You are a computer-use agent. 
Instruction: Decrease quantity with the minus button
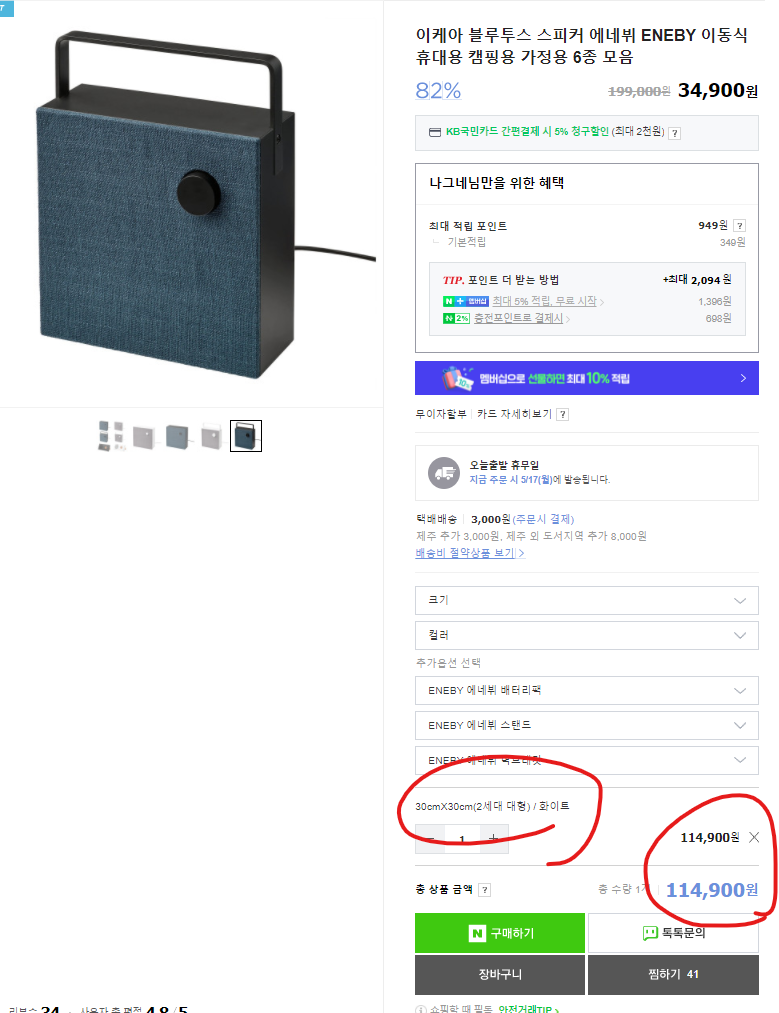click(430, 839)
